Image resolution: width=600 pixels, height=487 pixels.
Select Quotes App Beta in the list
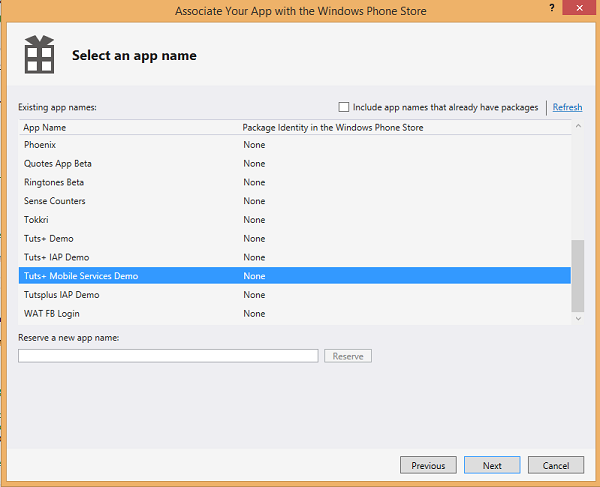(x=295, y=163)
